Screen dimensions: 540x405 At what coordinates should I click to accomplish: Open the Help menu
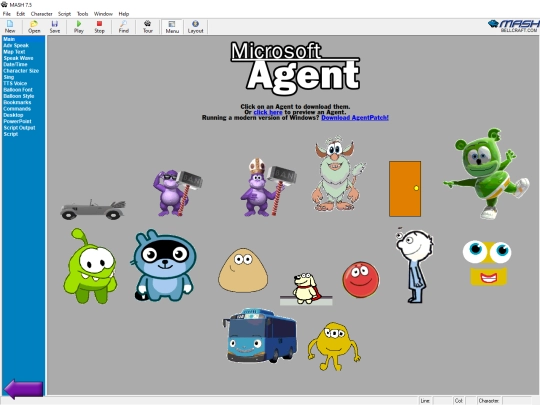click(x=124, y=14)
